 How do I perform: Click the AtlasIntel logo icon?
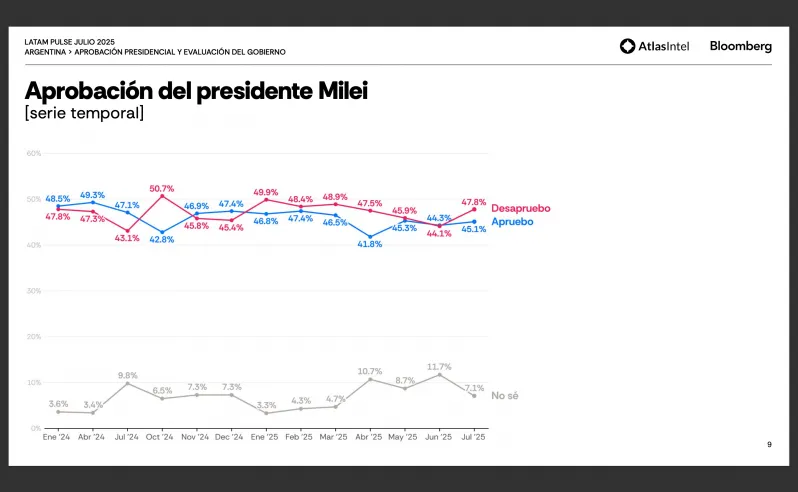[628, 46]
